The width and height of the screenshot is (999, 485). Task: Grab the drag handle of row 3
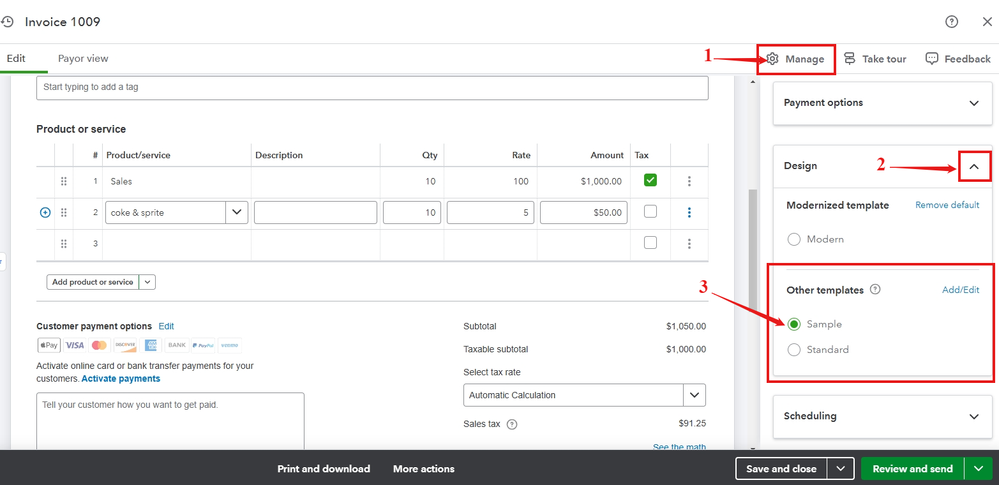[64, 243]
